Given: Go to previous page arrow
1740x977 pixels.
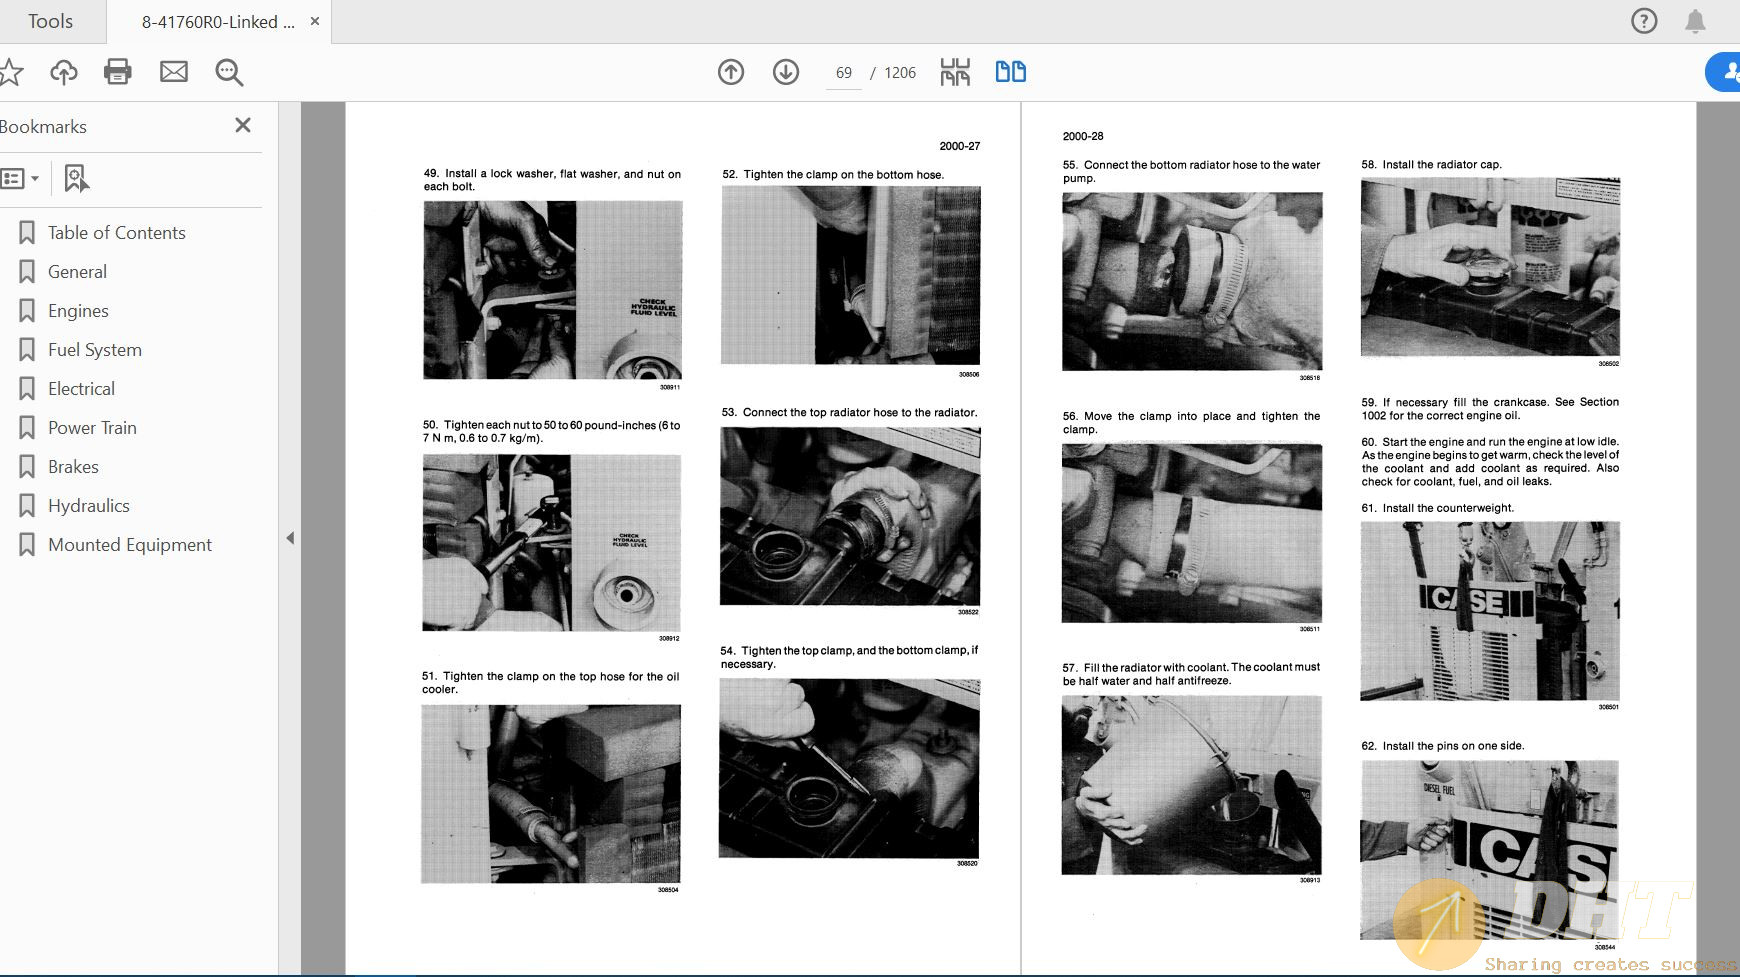Looking at the screenshot, I should (x=731, y=72).
